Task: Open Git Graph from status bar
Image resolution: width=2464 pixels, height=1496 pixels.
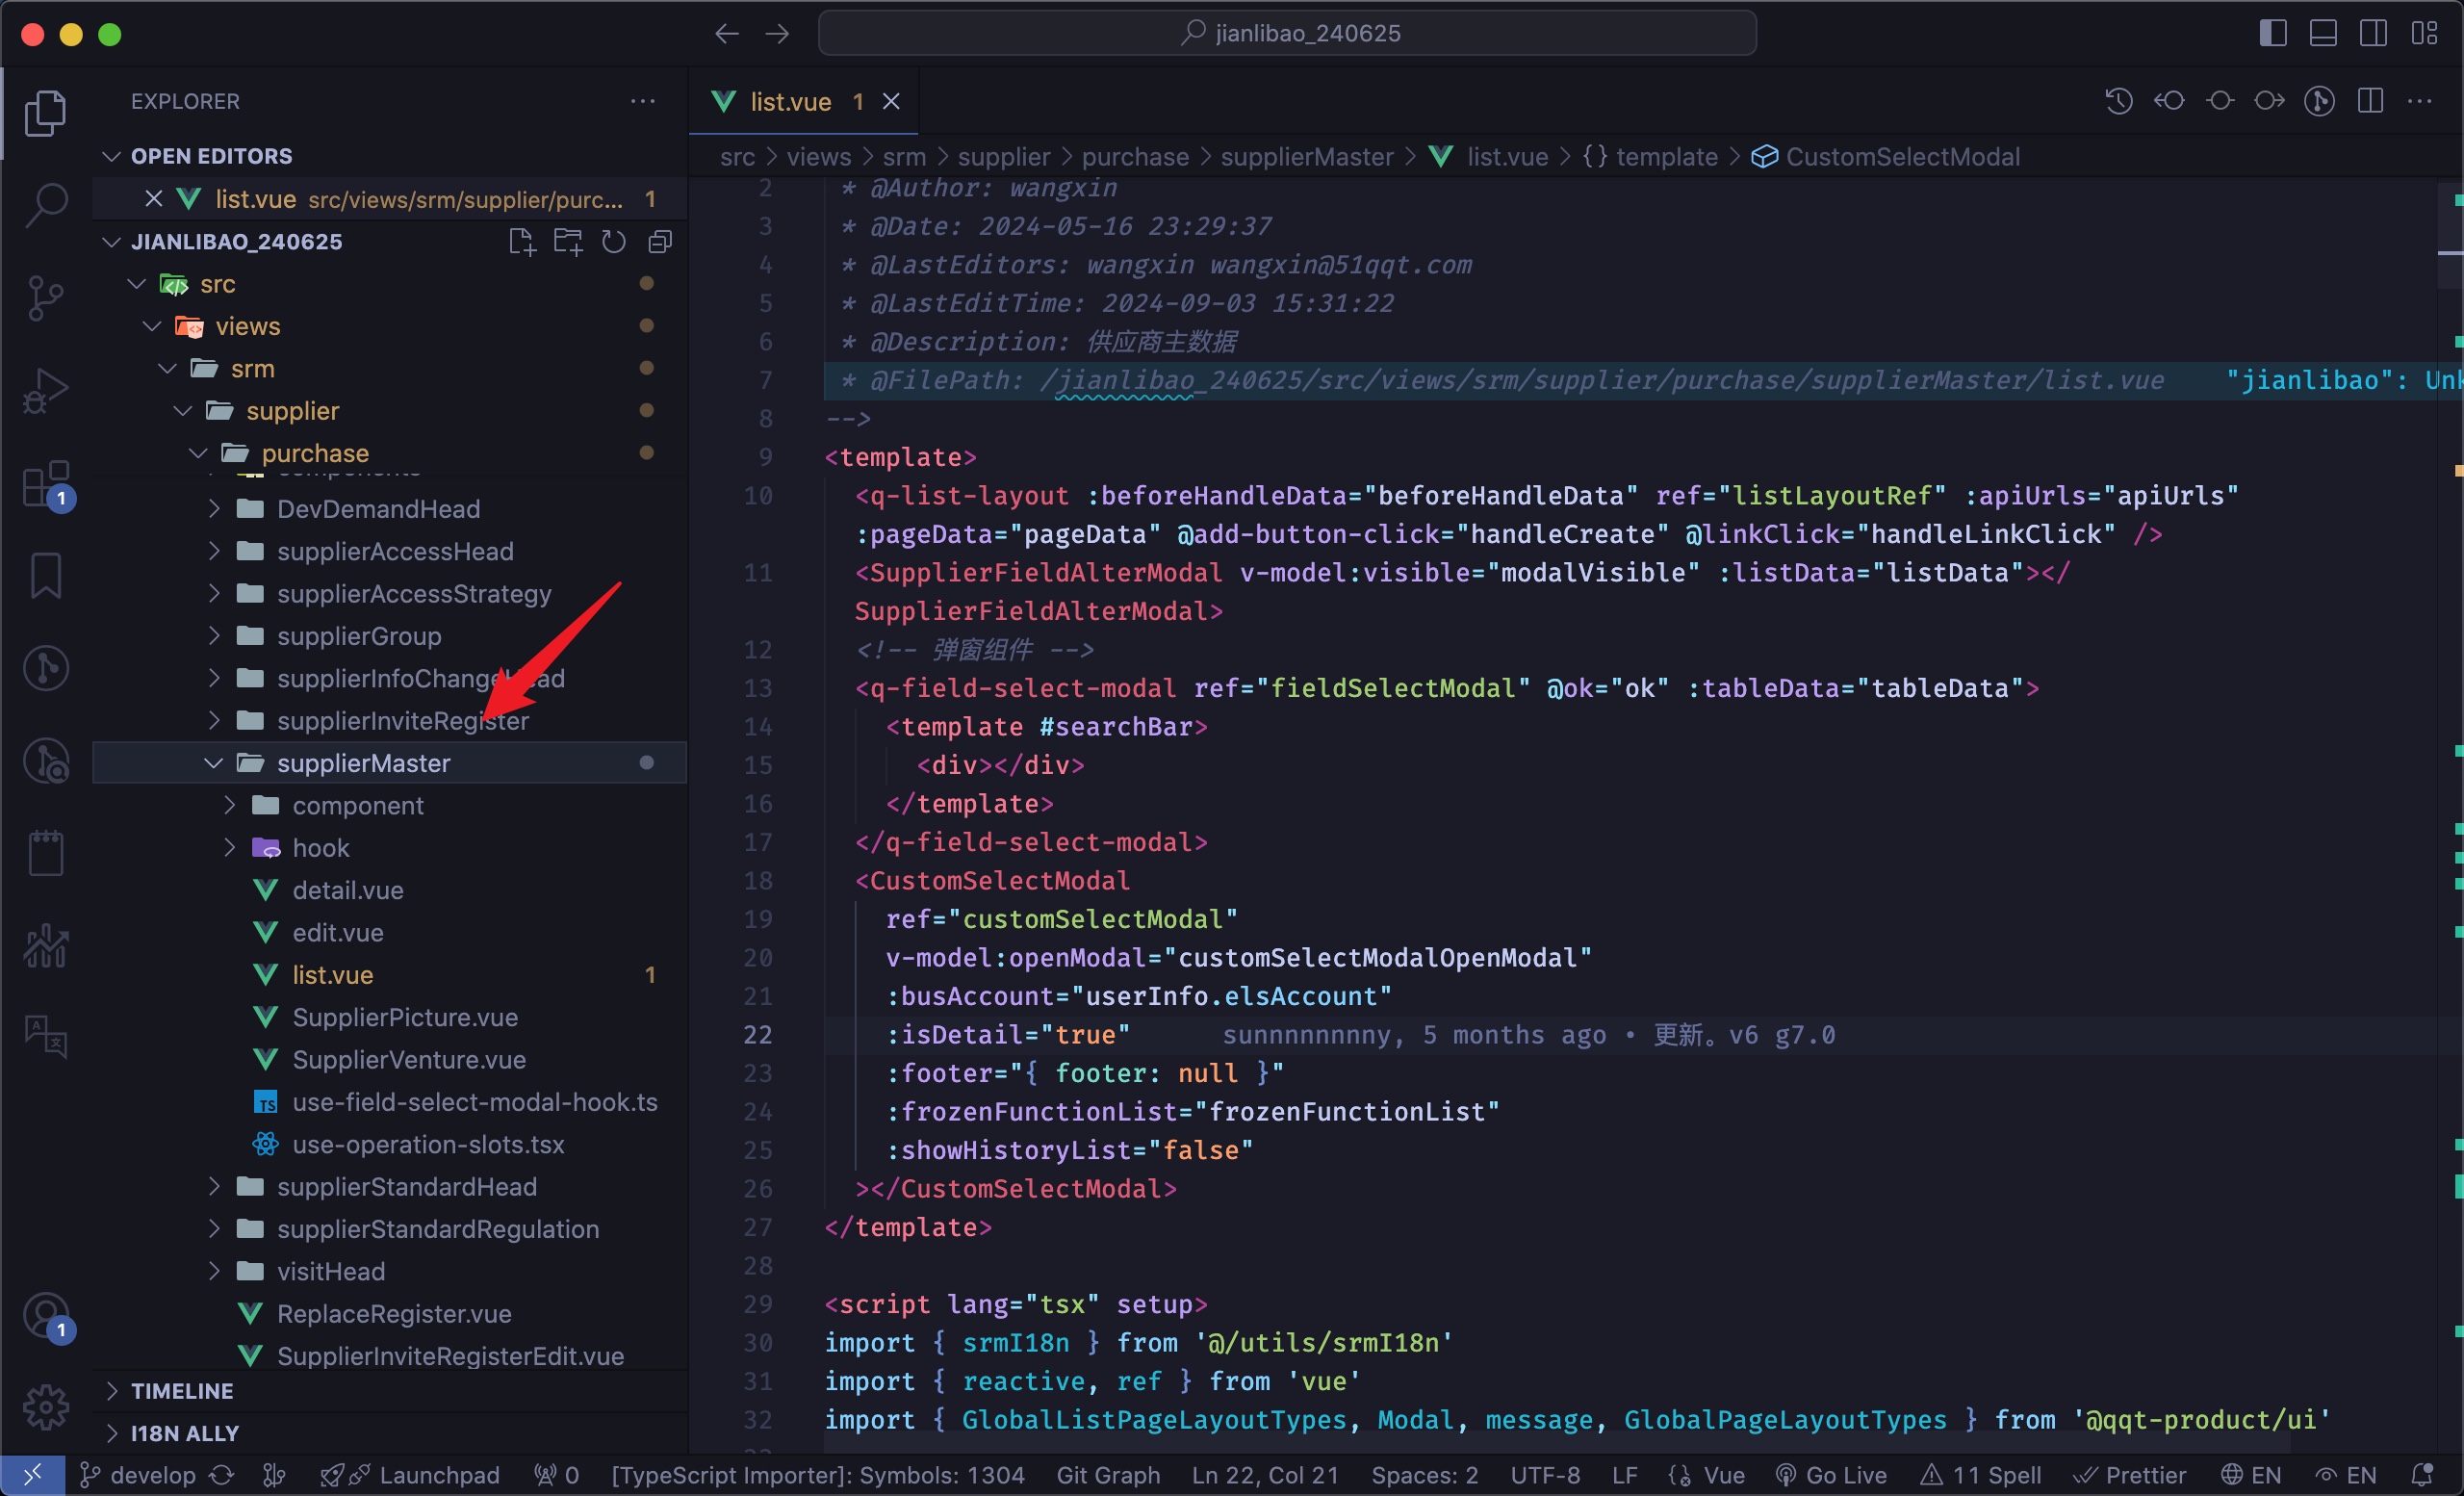Action: coord(1108,1475)
